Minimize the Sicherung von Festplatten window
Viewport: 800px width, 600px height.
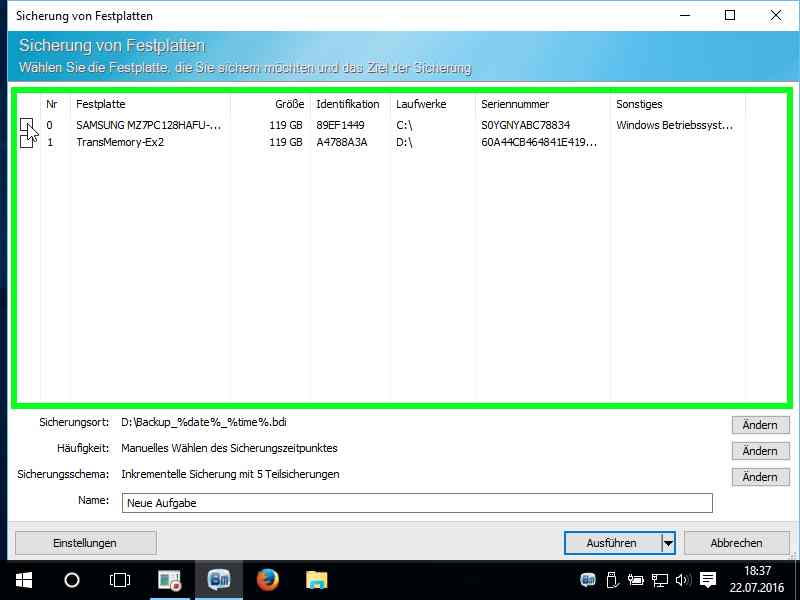685,16
